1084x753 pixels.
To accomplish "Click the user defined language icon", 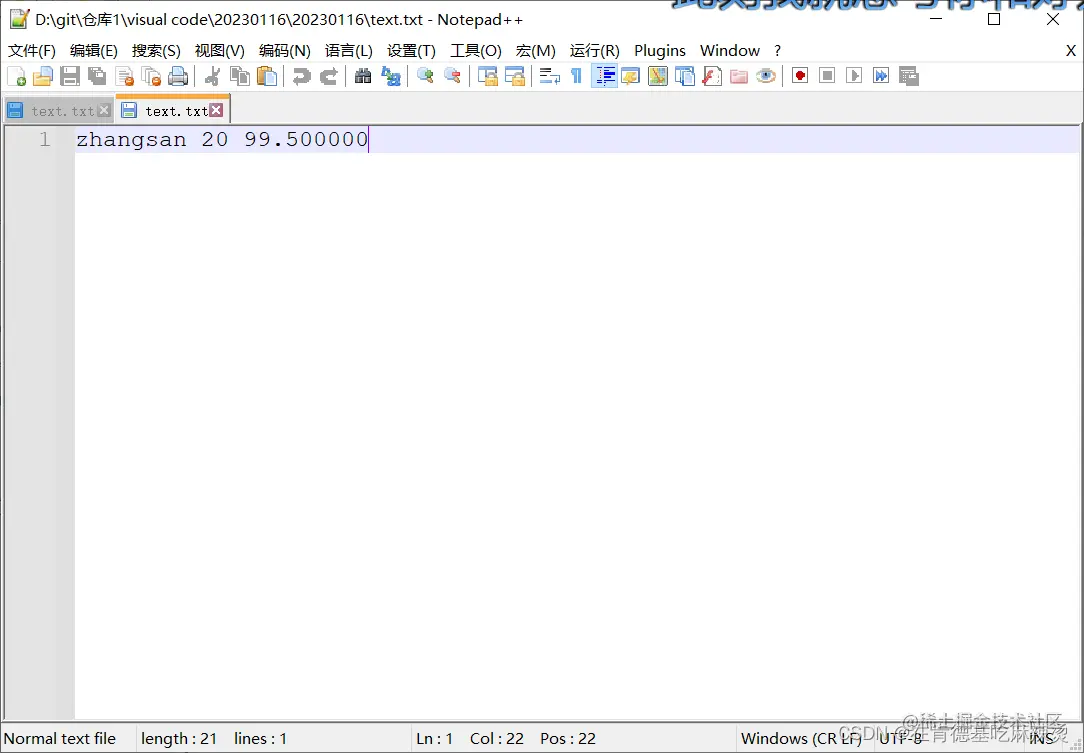I will click(x=630, y=76).
